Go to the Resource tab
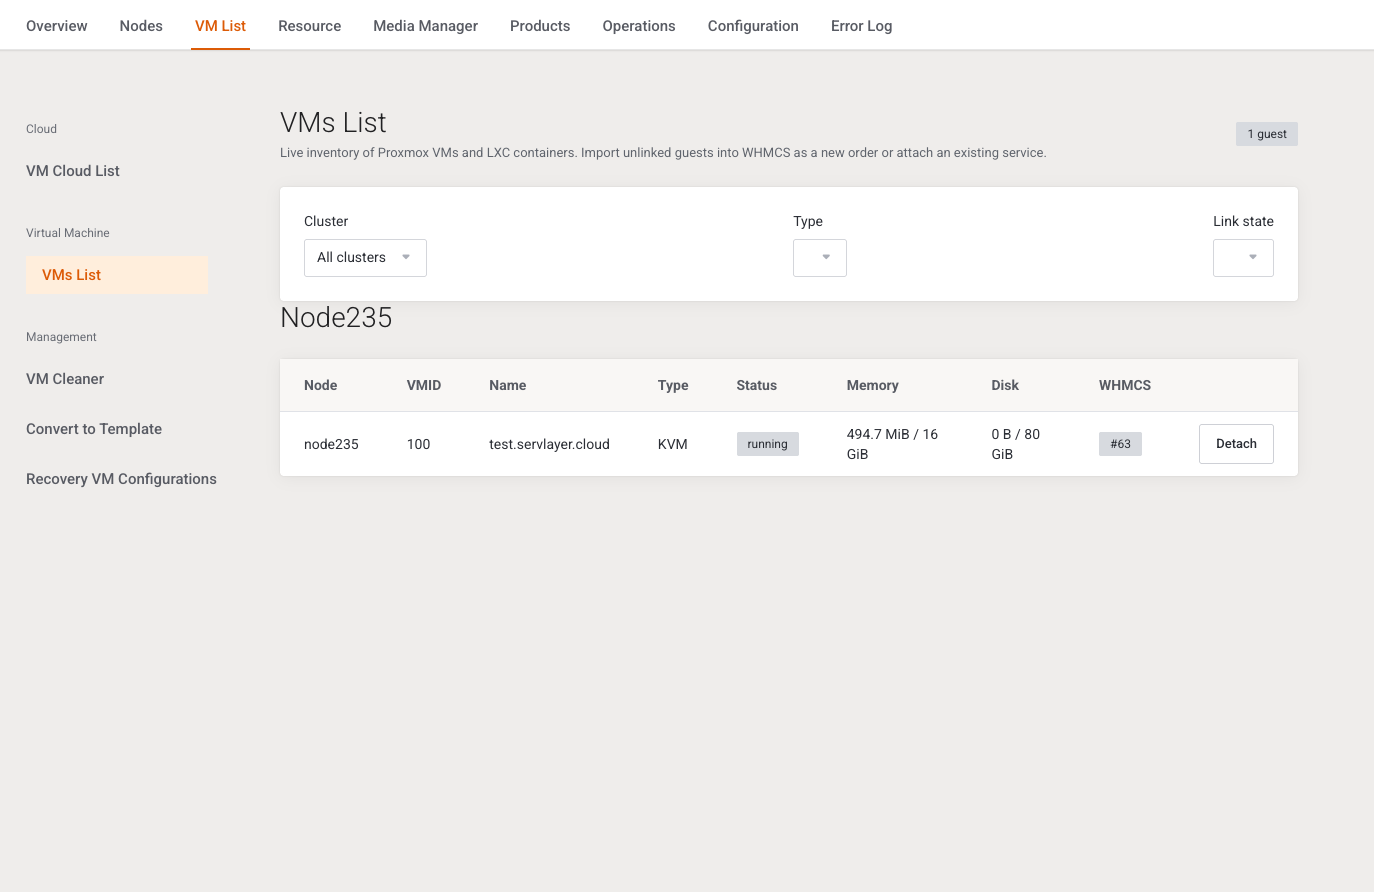Viewport: 1374px width, 892px height. point(310,26)
